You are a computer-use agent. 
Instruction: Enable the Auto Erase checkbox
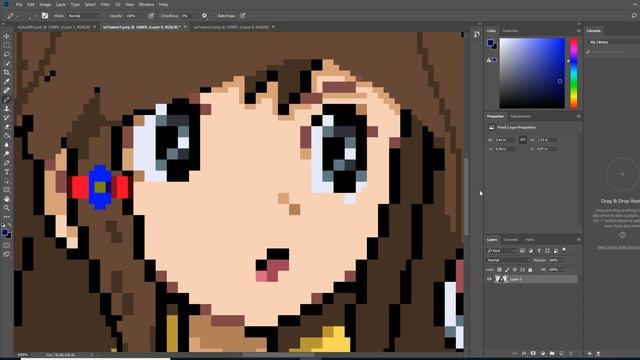pyautogui.click(x=214, y=16)
